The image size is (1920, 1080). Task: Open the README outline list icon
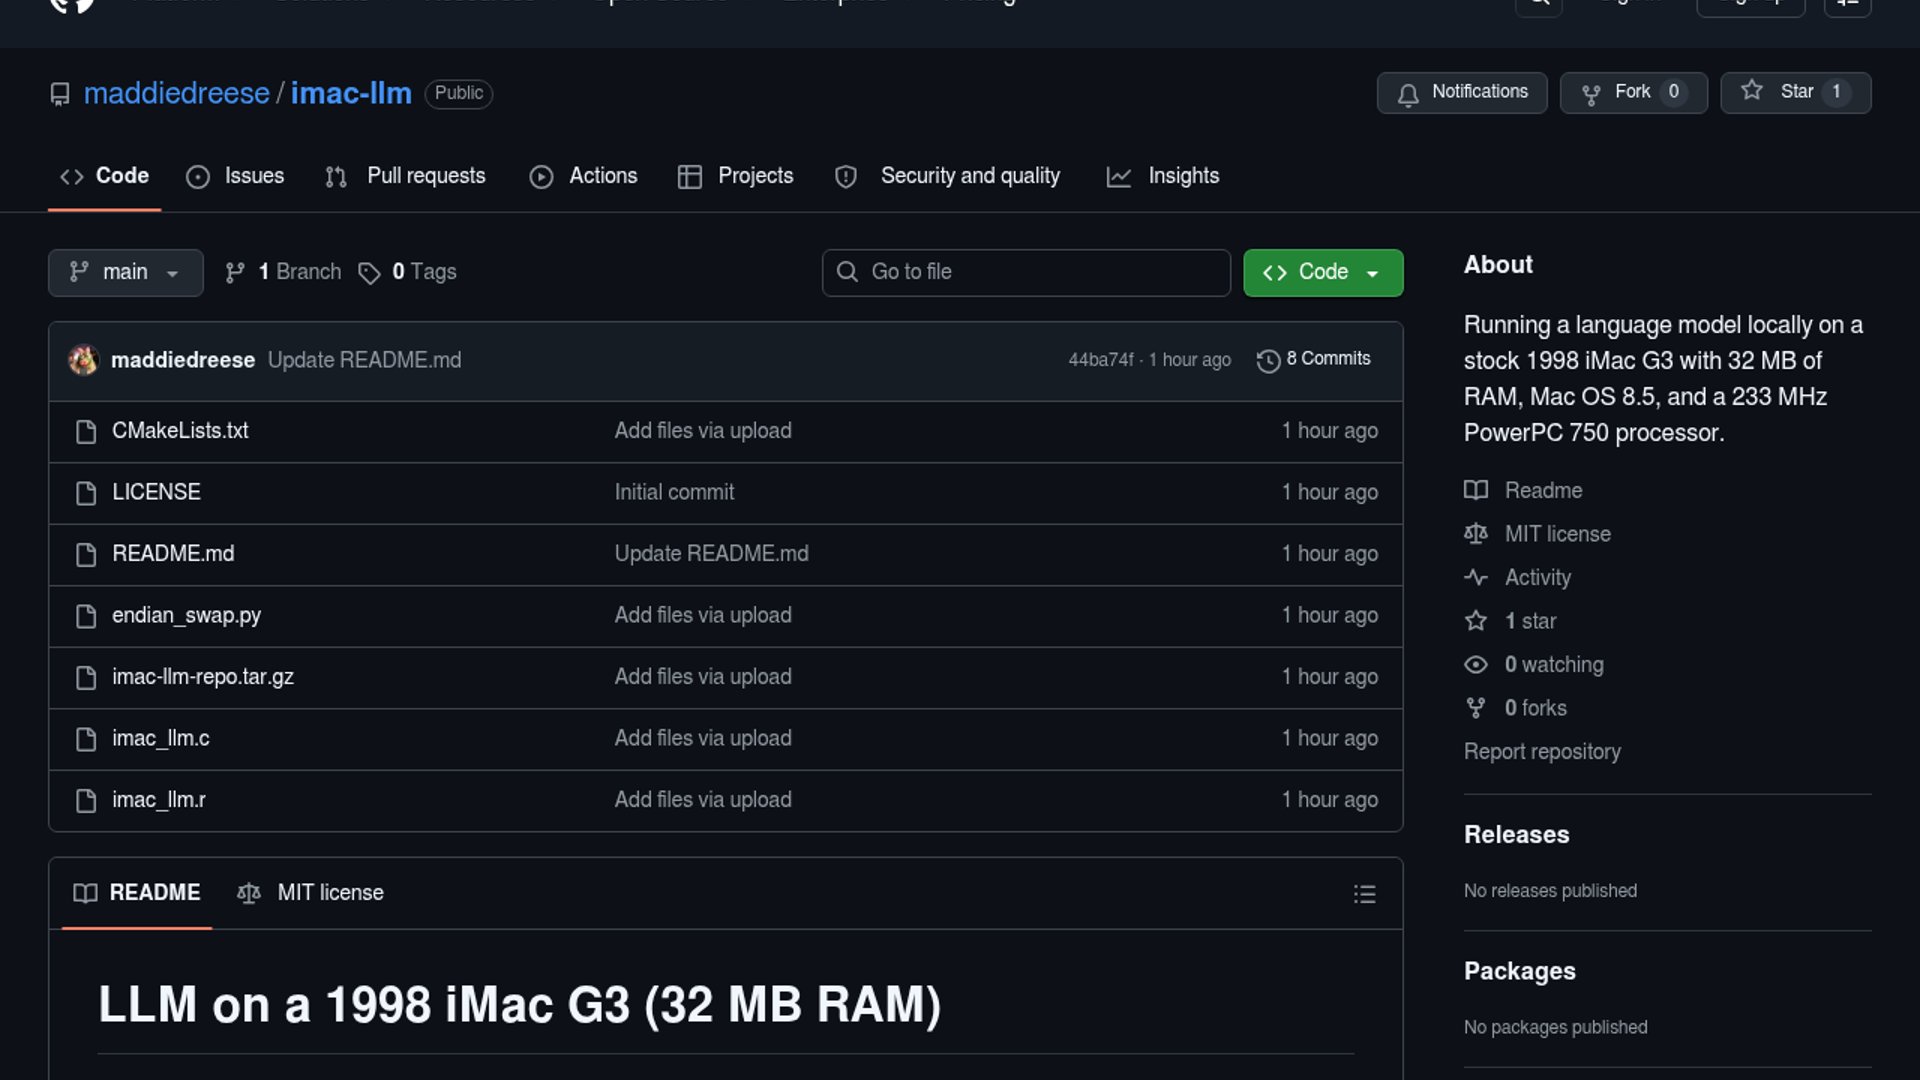[1364, 894]
